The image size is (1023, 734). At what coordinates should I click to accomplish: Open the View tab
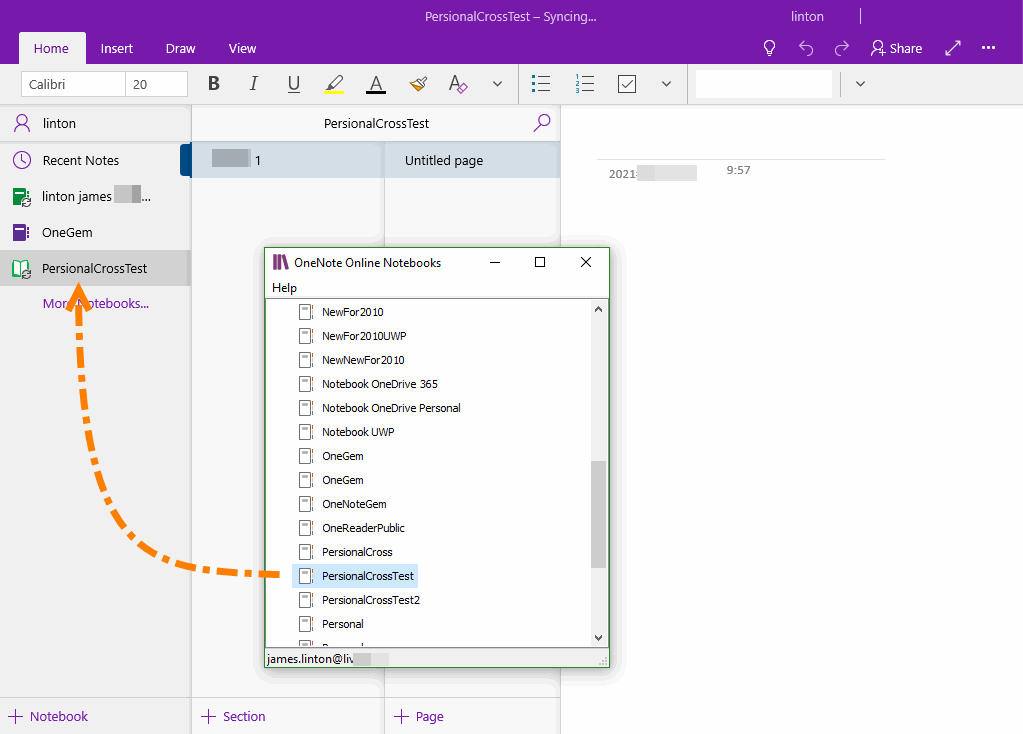click(242, 48)
